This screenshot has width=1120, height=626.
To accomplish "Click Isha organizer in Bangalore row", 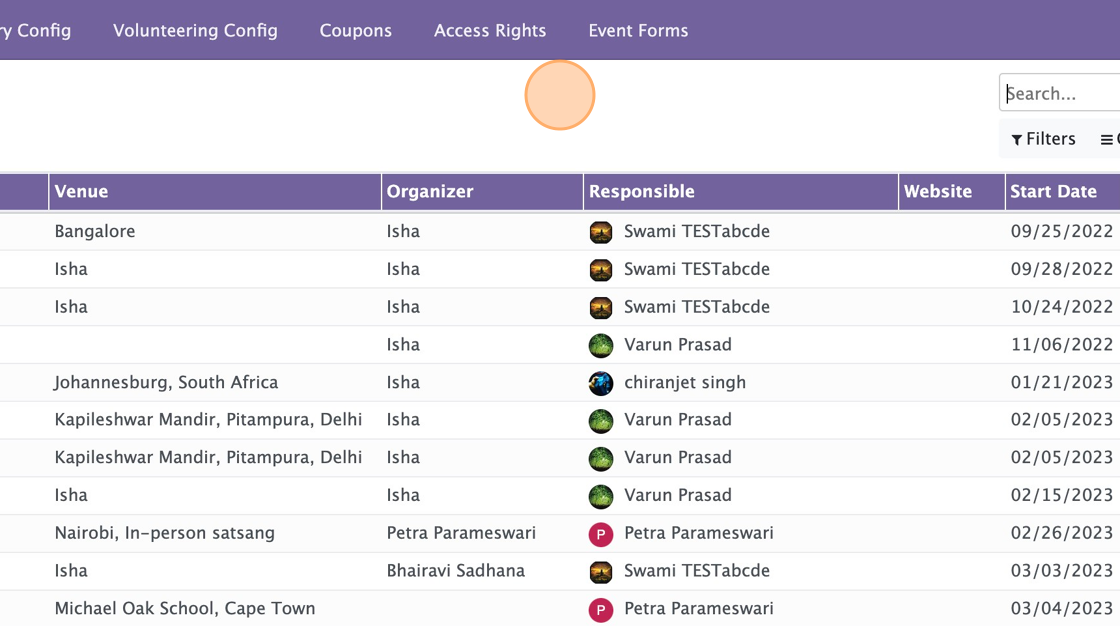I will (x=404, y=232).
